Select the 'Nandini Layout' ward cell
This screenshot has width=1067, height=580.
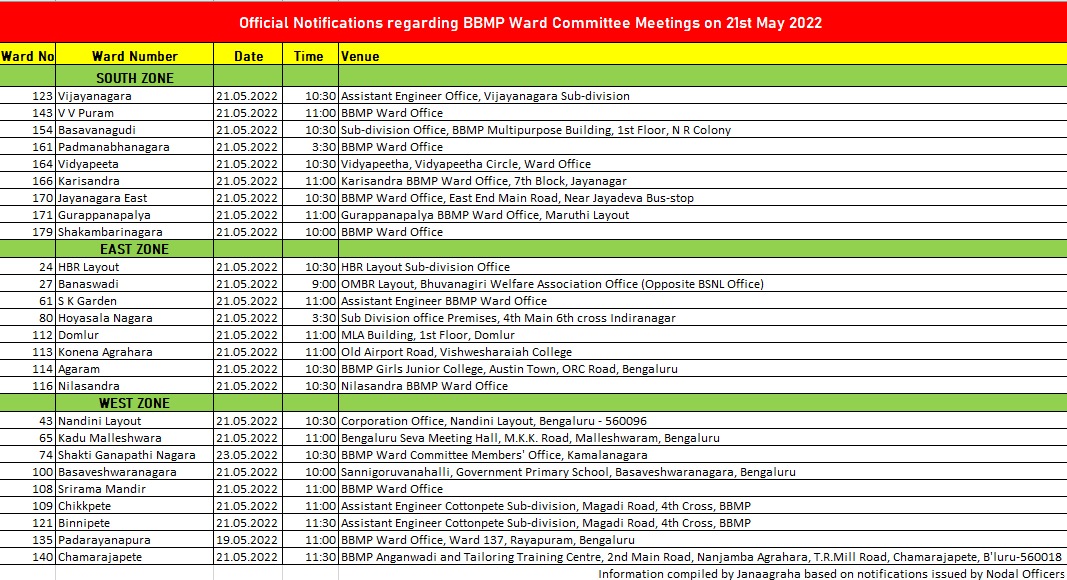pos(135,421)
